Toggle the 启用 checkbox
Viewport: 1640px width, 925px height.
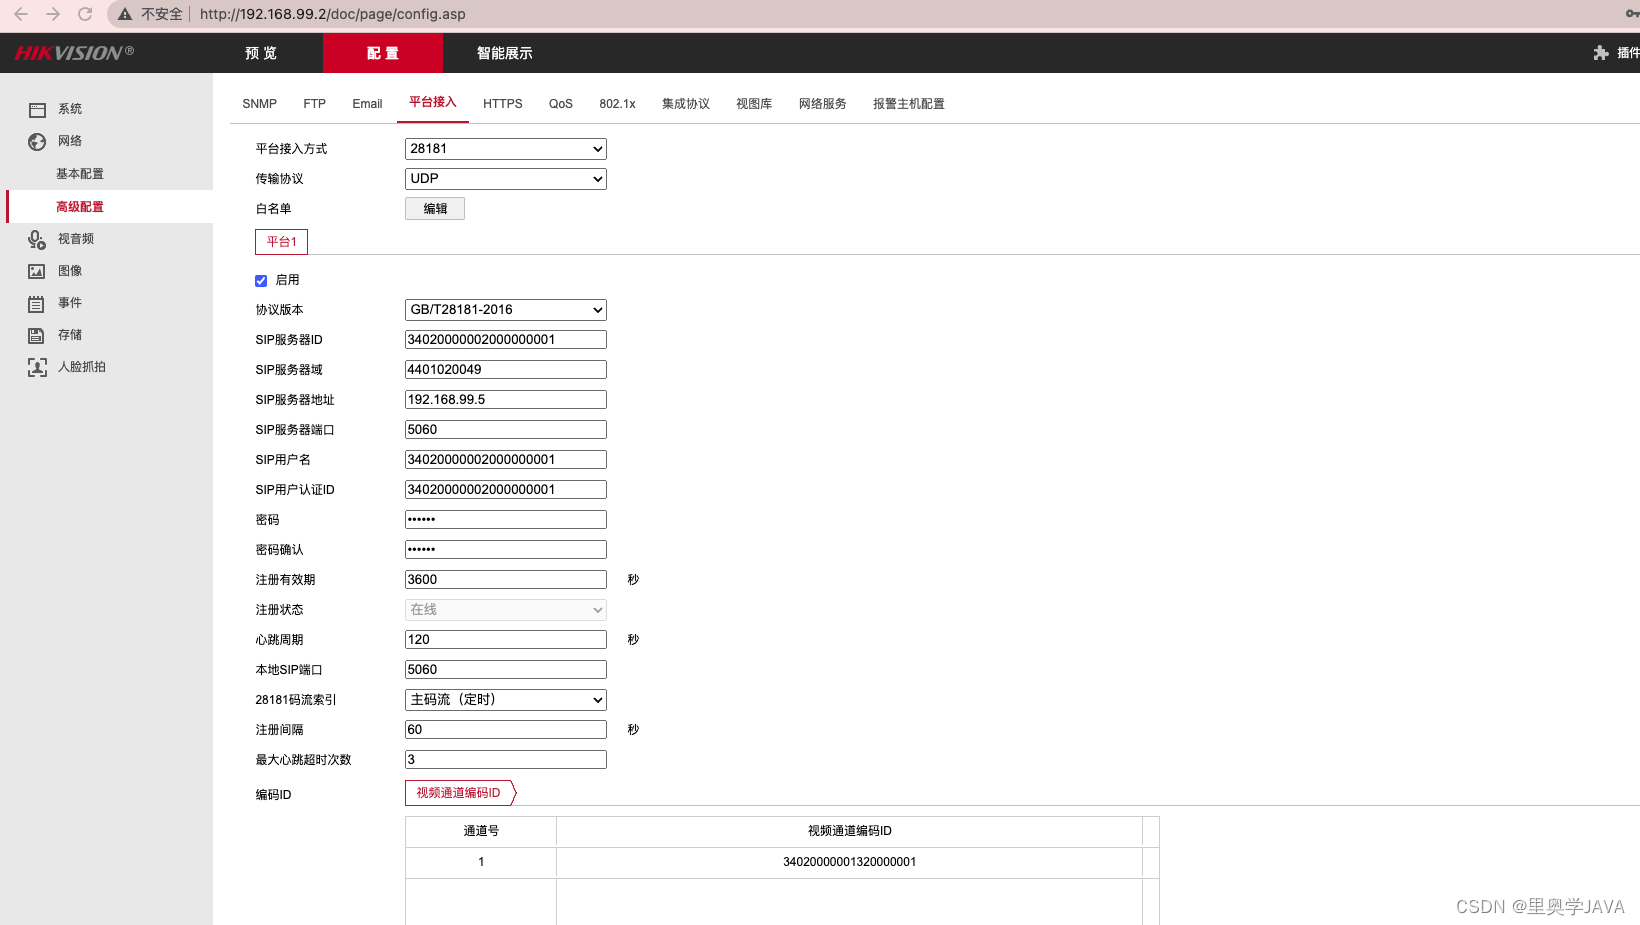pyautogui.click(x=261, y=281)
